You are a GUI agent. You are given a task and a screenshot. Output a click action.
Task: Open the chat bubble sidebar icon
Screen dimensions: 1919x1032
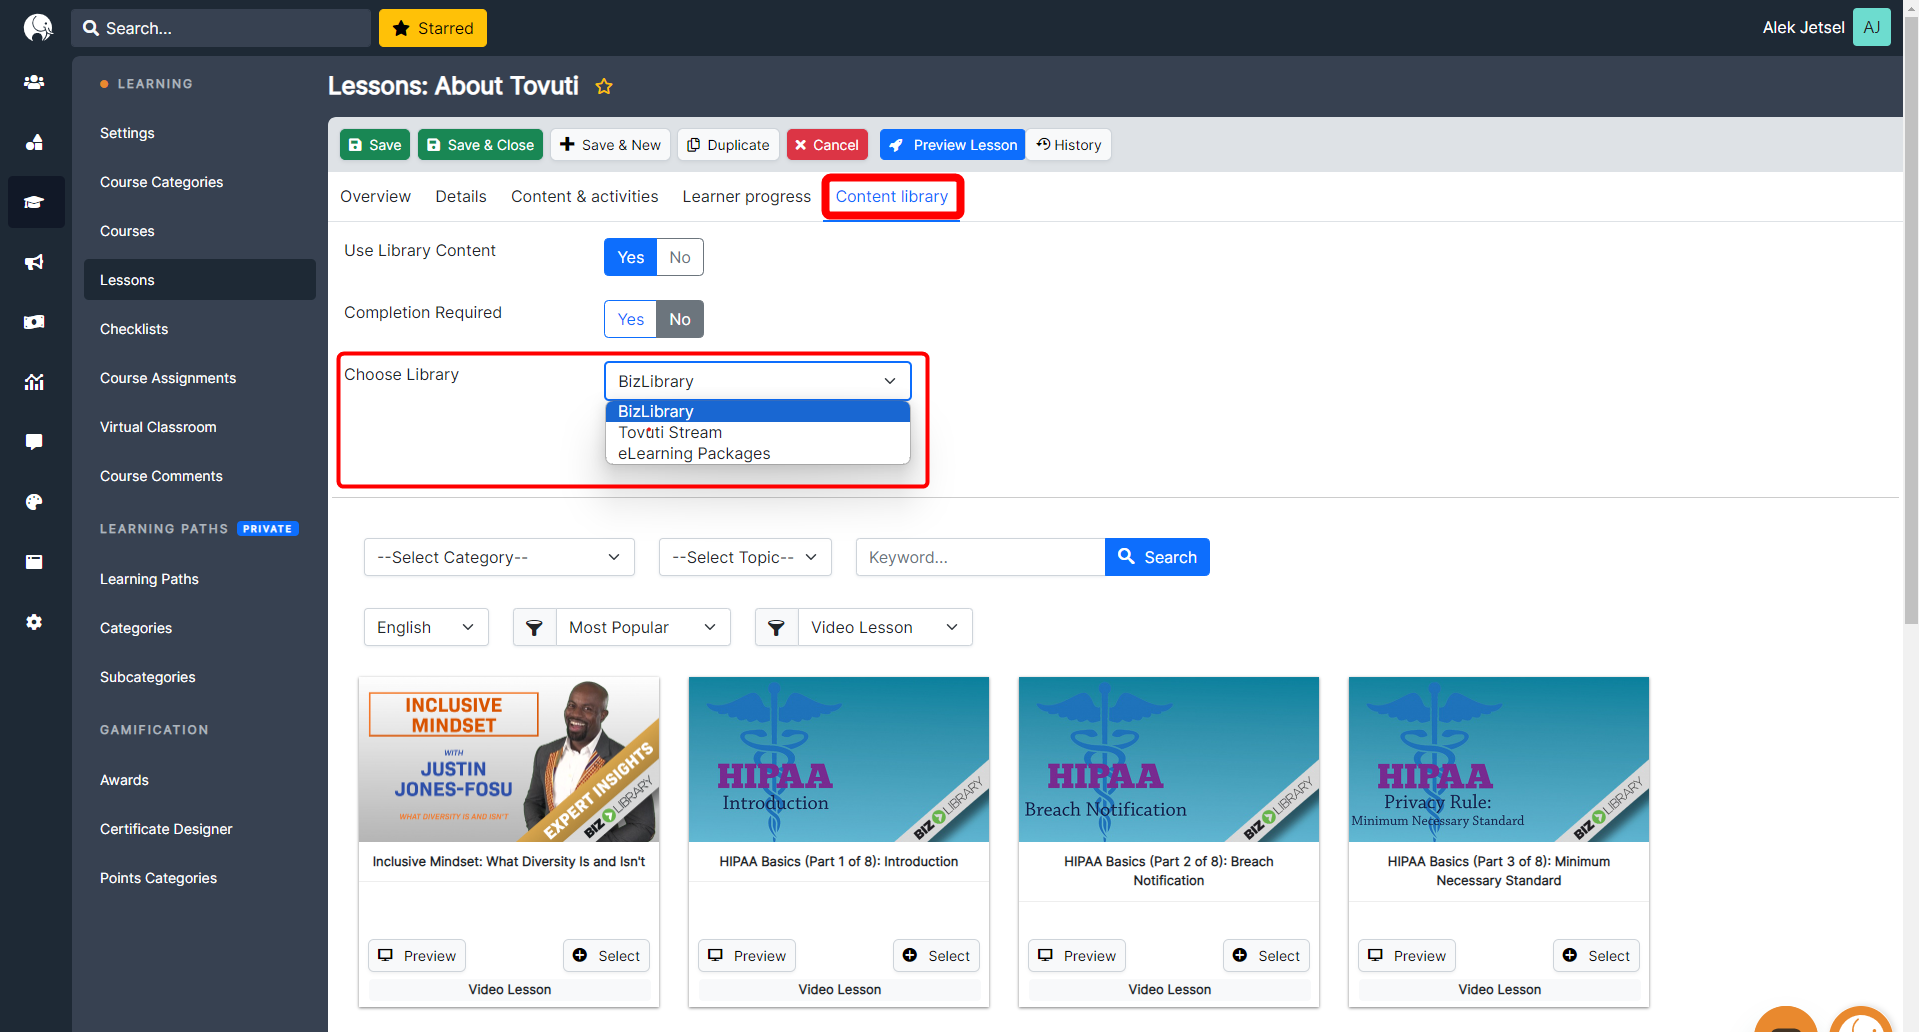point(34,442)
